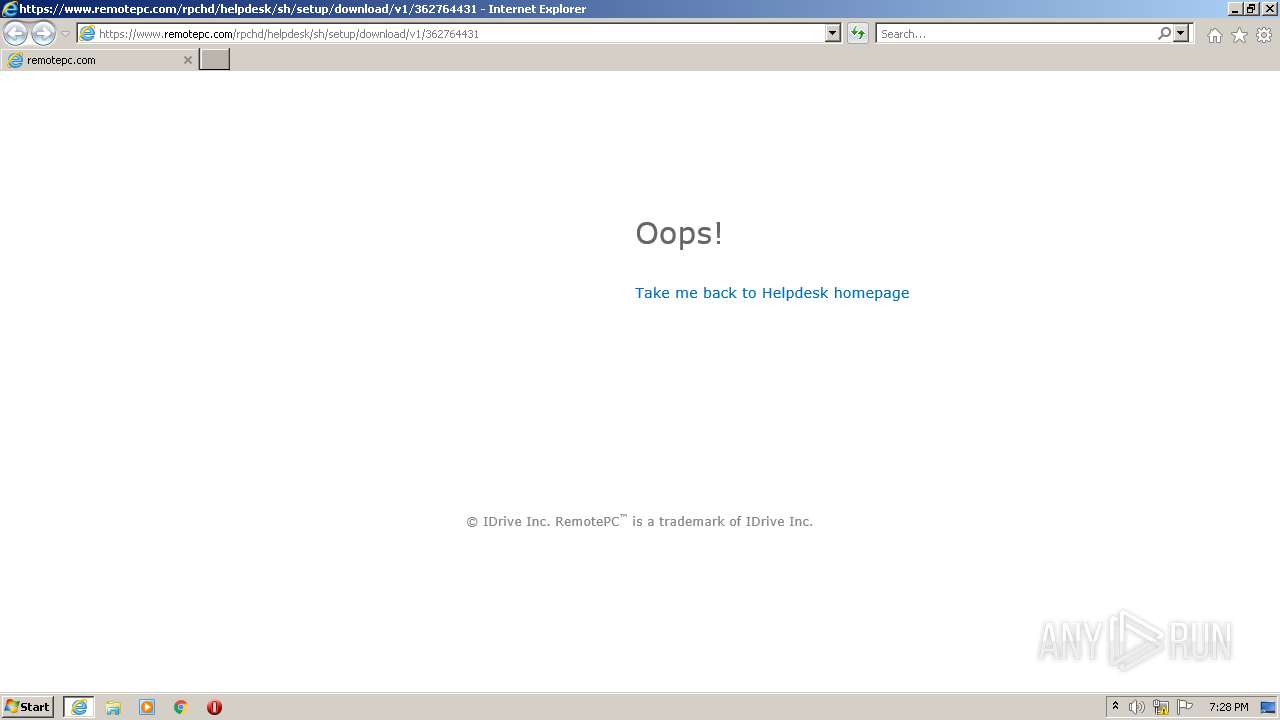Click the page icon left of the URL

(88, 34)
